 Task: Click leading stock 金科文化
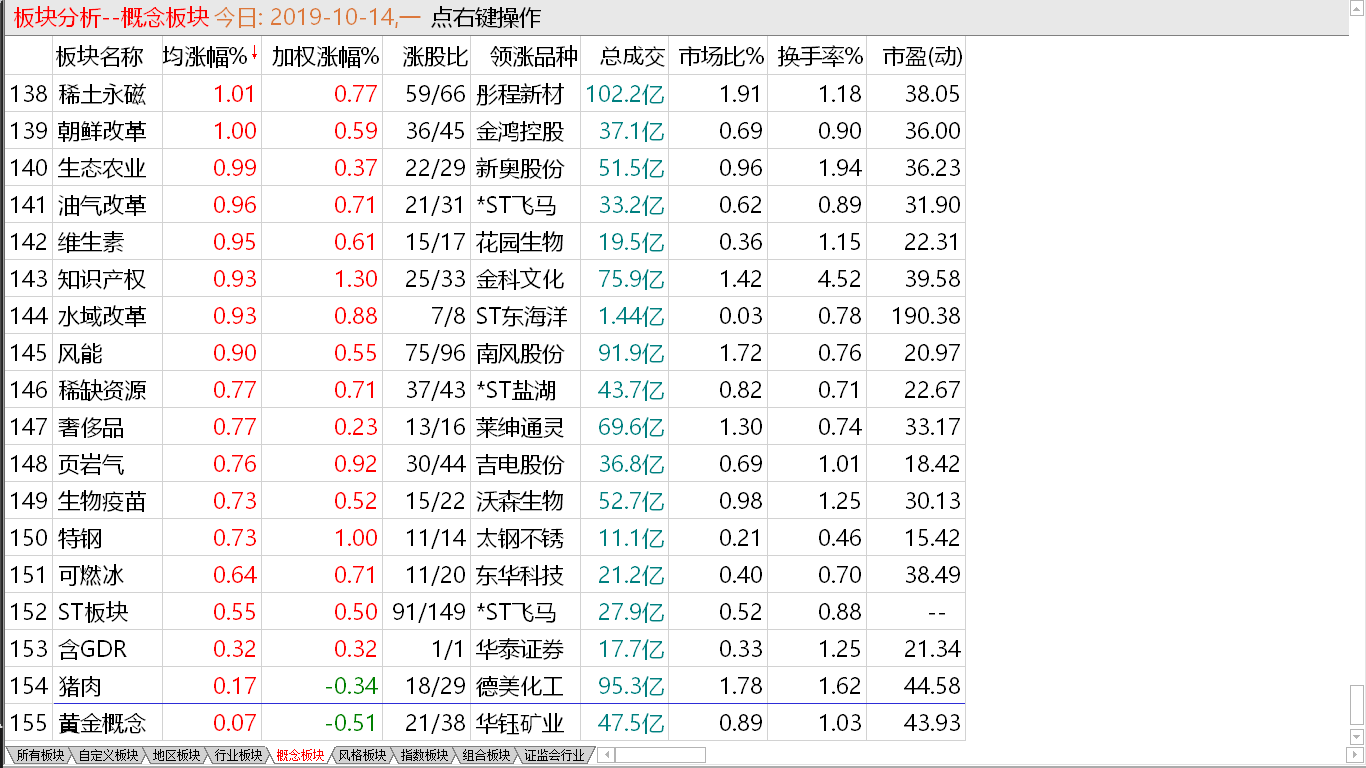click(x=520, y=279)
